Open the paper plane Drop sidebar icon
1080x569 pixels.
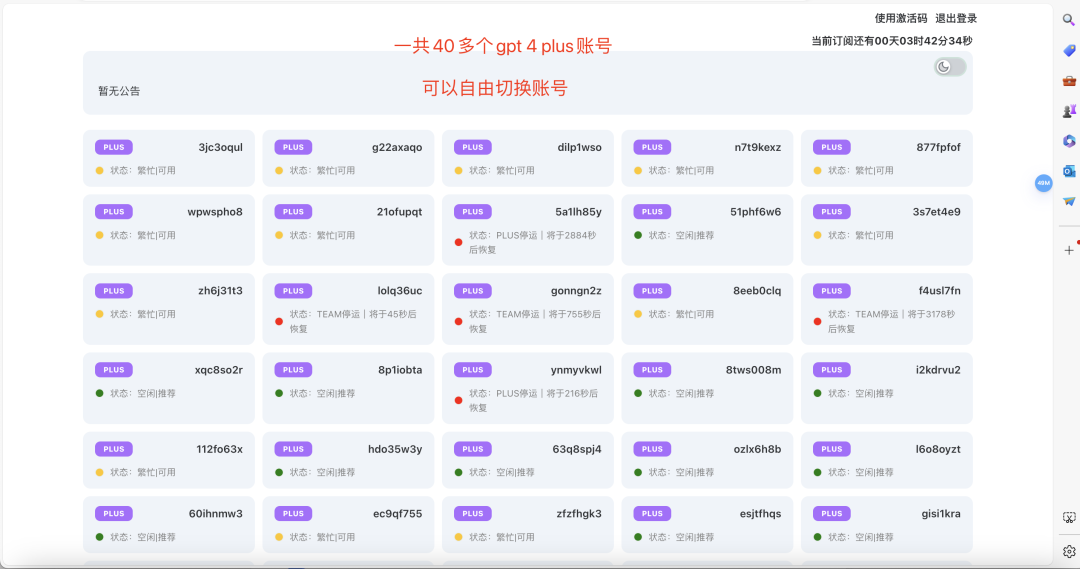pos(1069,201)
